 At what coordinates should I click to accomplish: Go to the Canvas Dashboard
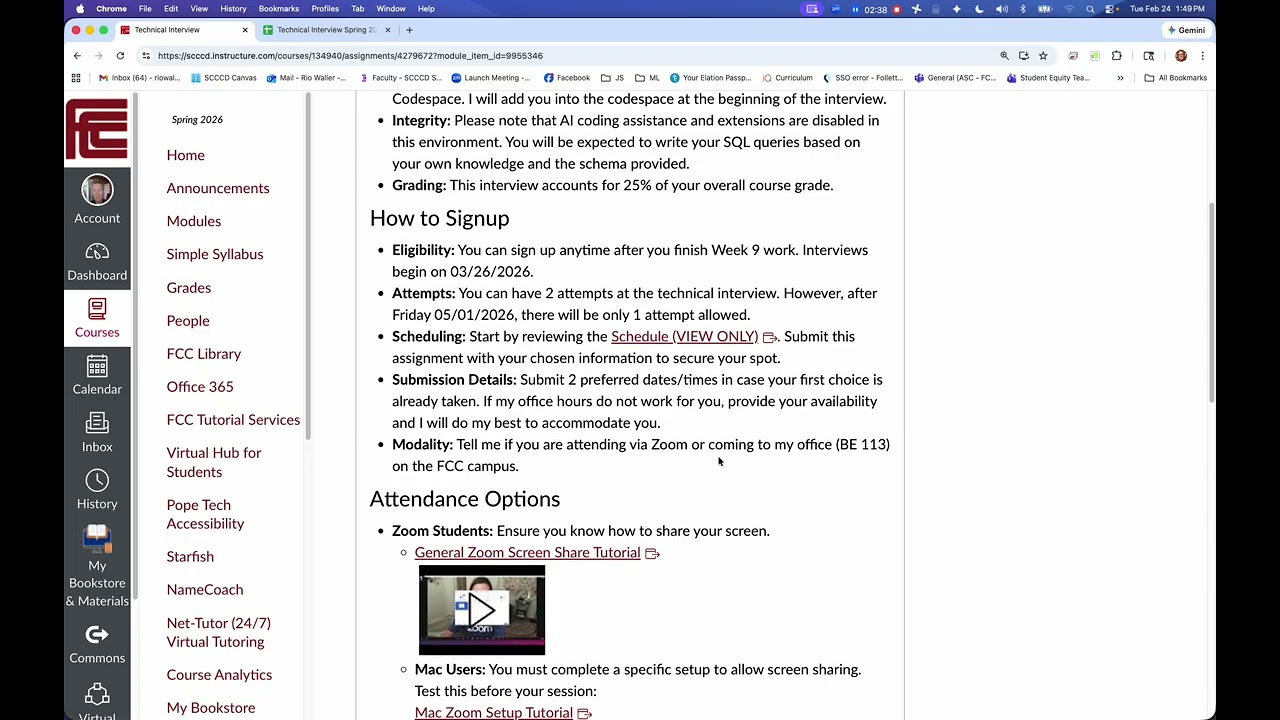coord(97,262)
